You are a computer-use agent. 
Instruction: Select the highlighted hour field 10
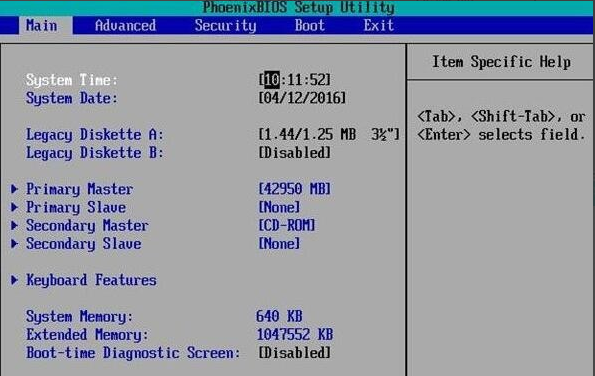click(x=272, y=80)
